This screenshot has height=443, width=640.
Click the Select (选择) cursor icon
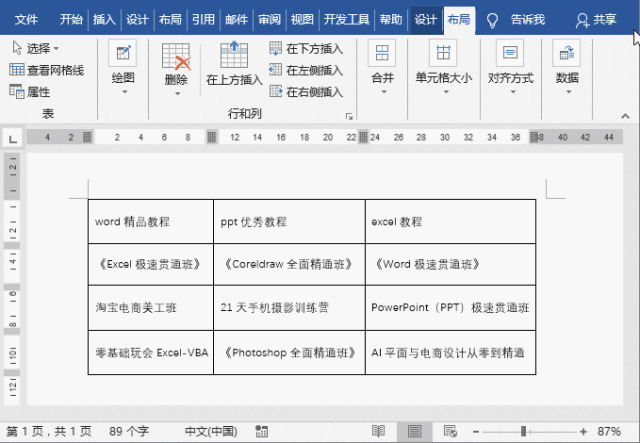pos(17,48)
